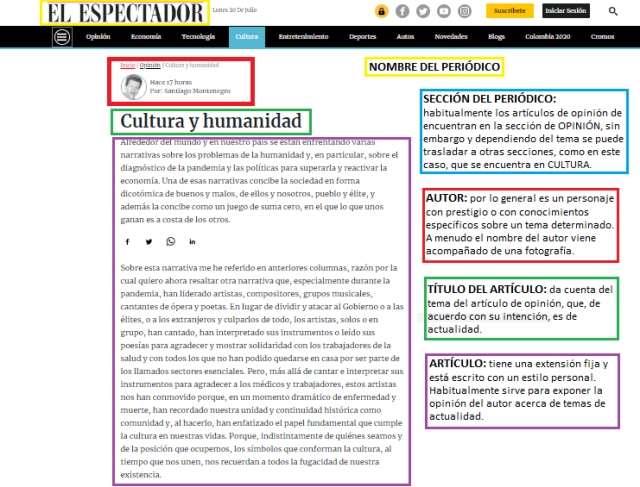Click the Iniciar Sesión button
The width and height of the screenshot is (640, 487).
point(566,11)
